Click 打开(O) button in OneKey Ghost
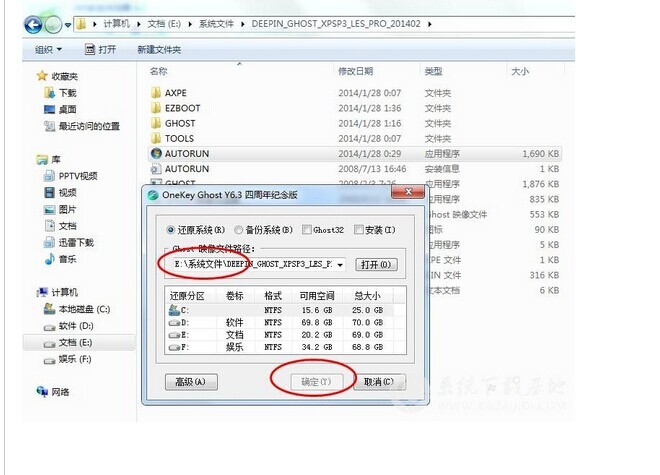Screen dimensions: 660x475 click(x=376, y=264)
